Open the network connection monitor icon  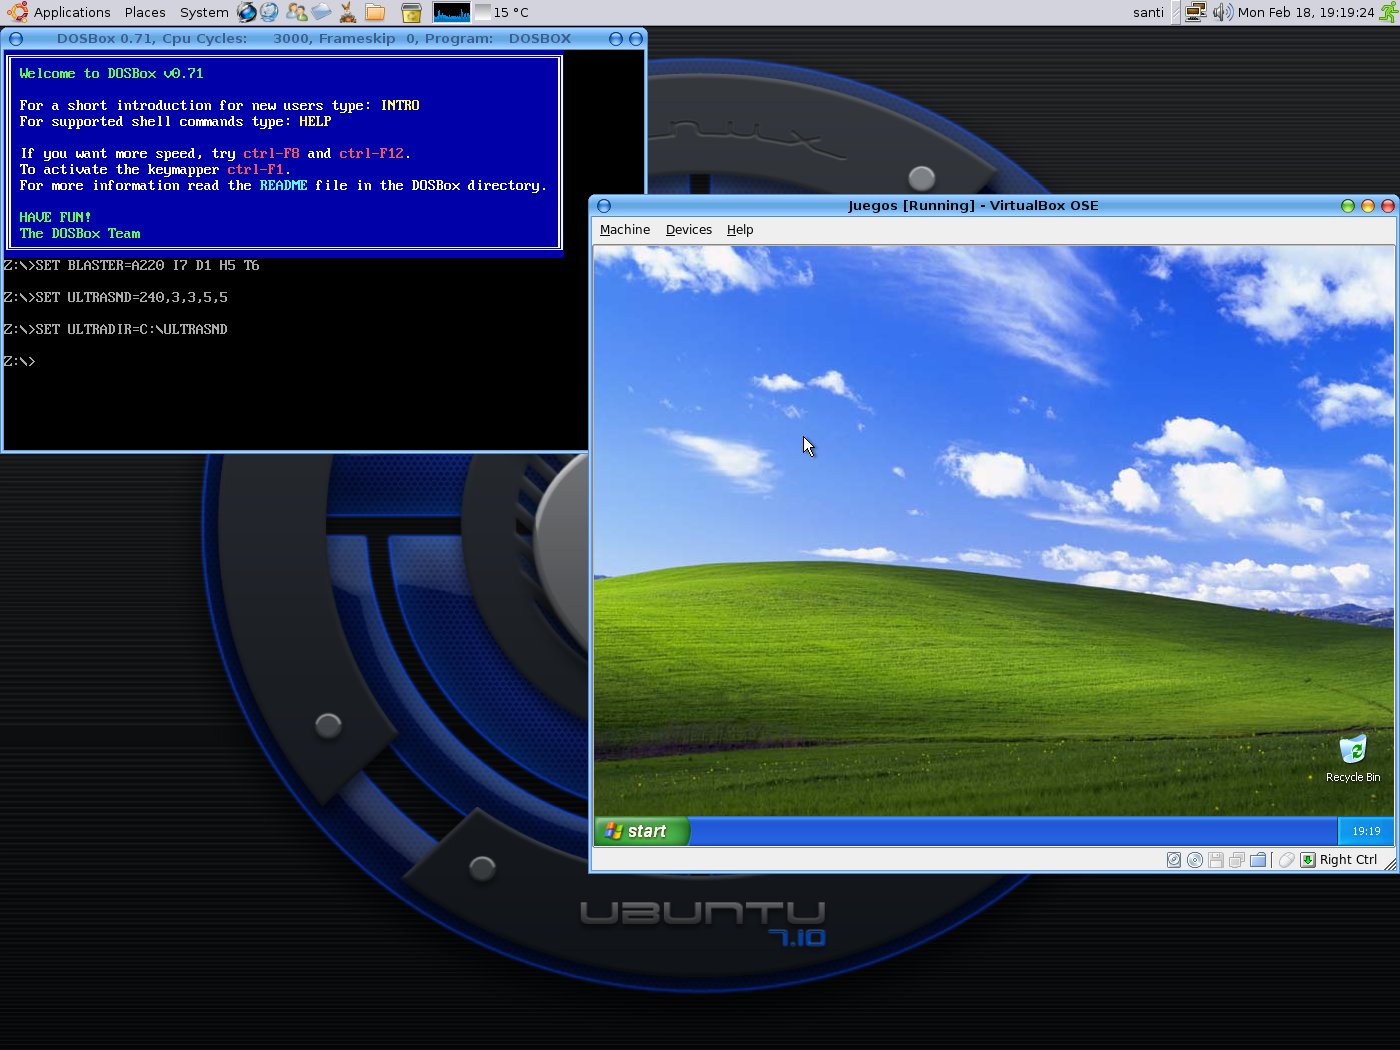[x=1195, y=12]
